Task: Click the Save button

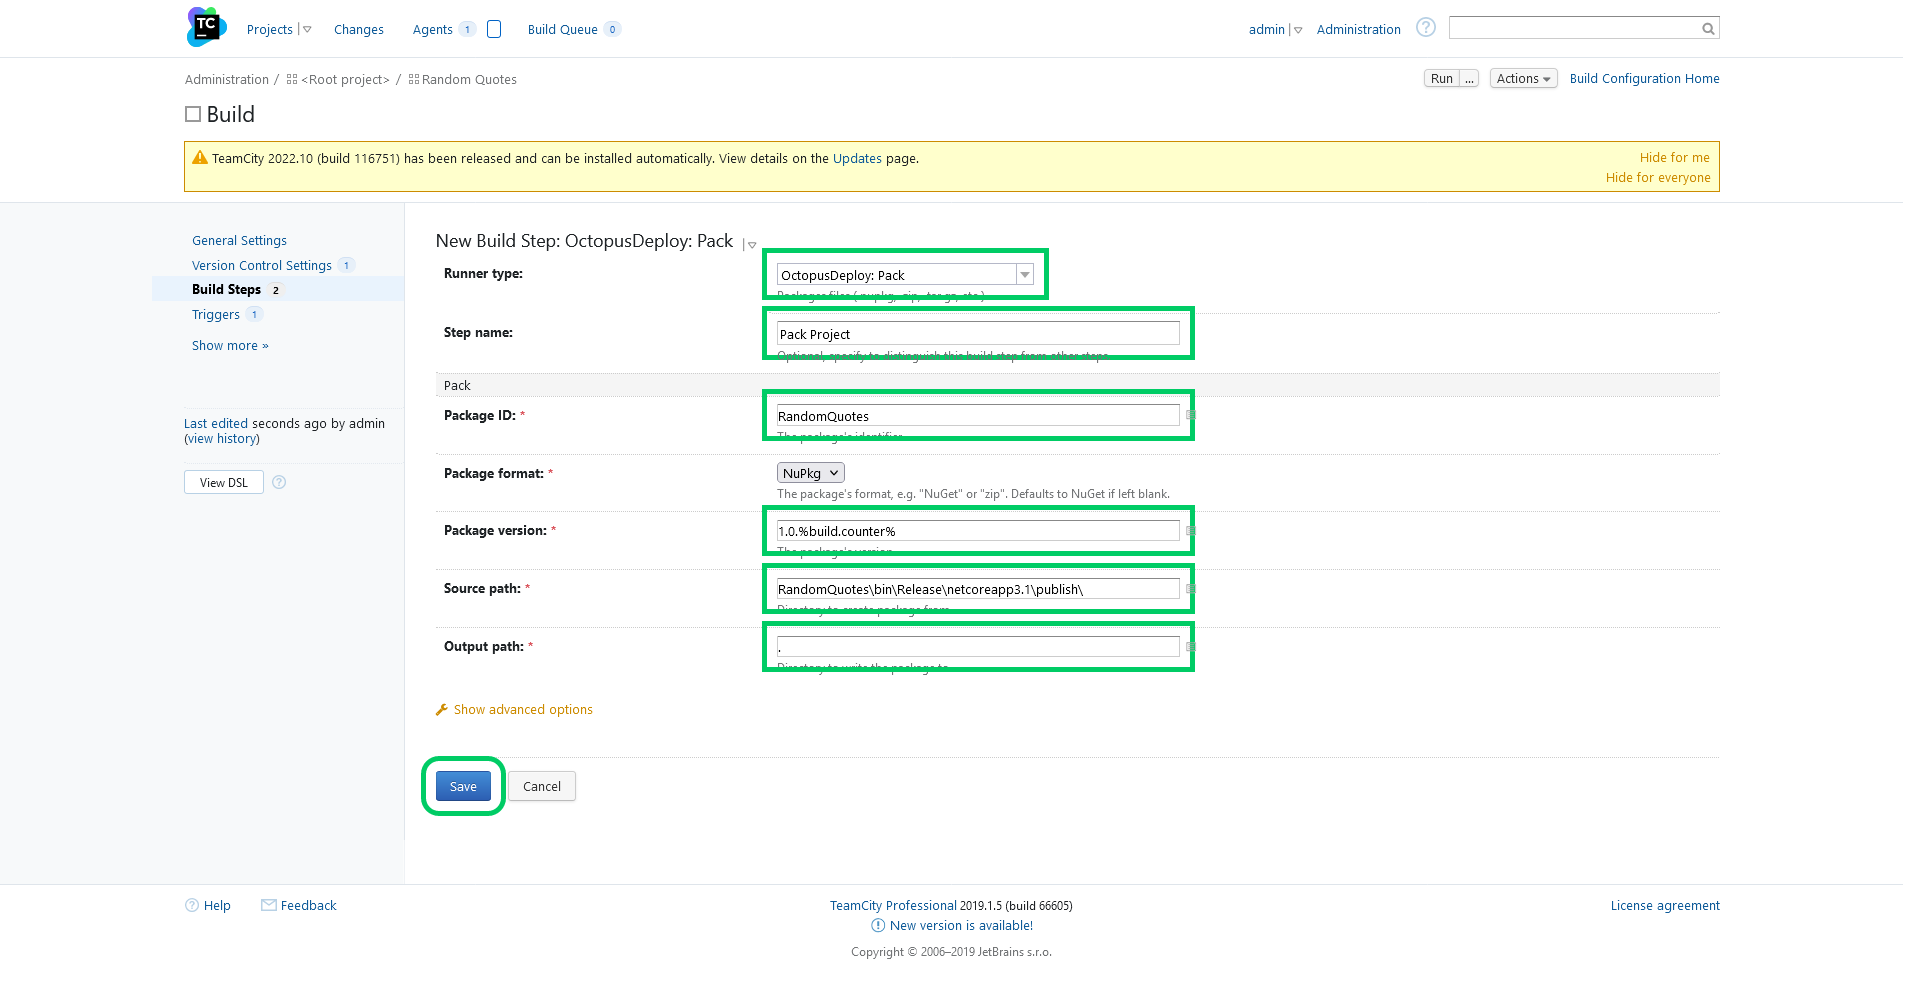Action: point(463,786)
